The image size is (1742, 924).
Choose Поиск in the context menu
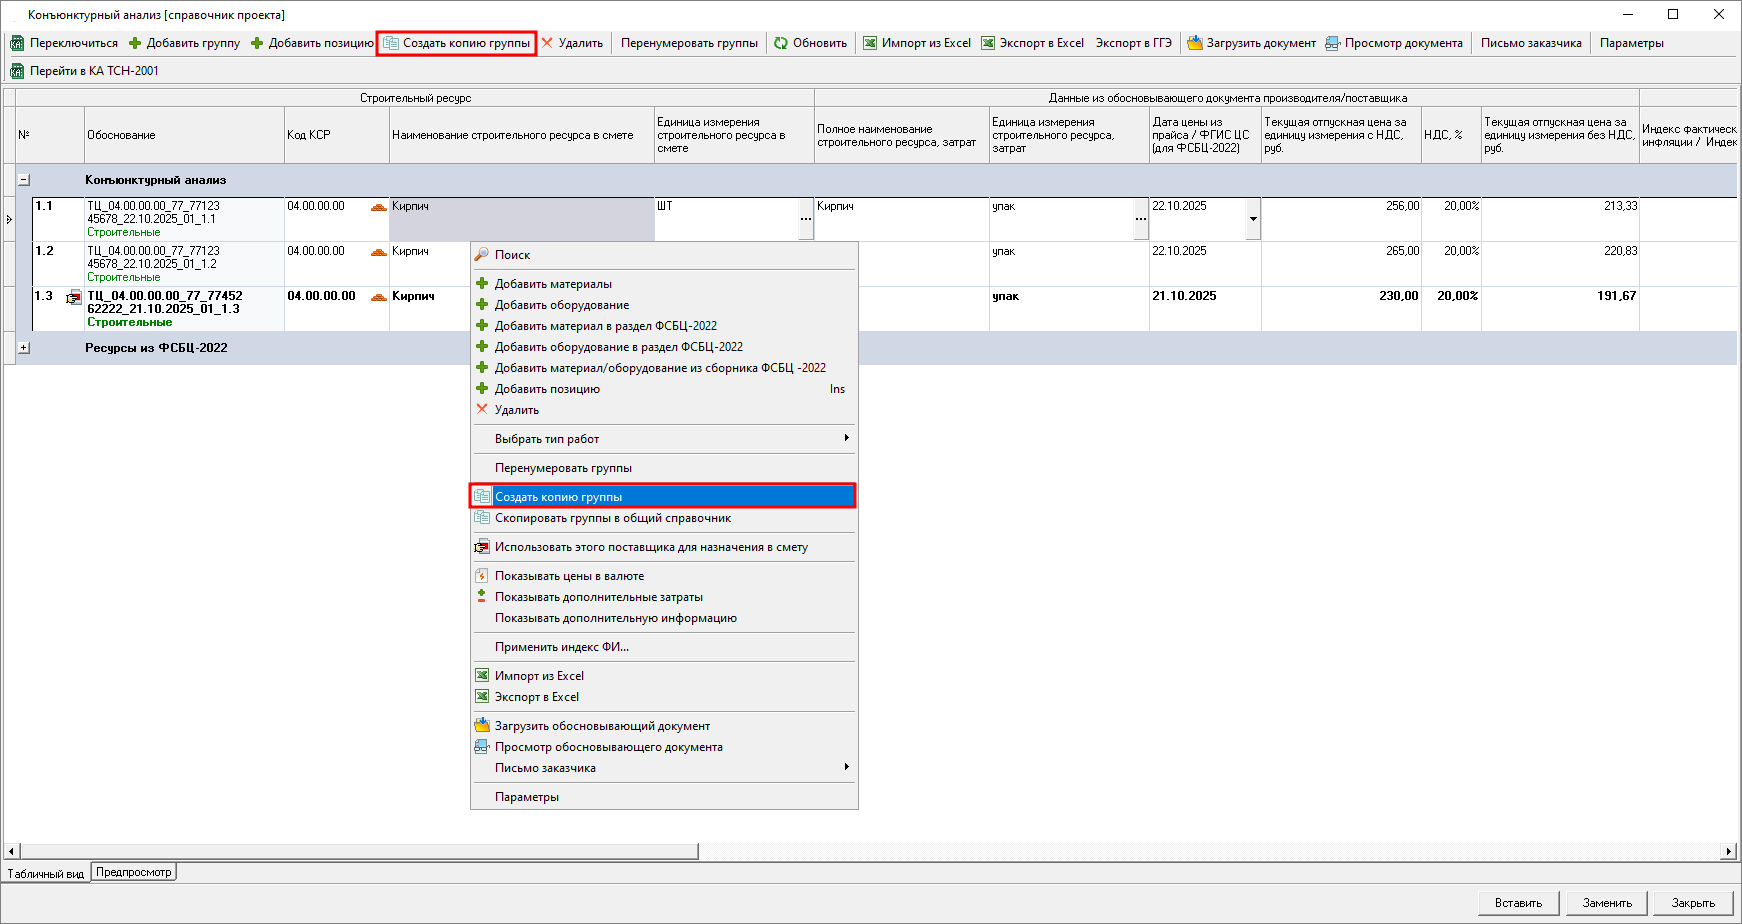coord(664,255)
